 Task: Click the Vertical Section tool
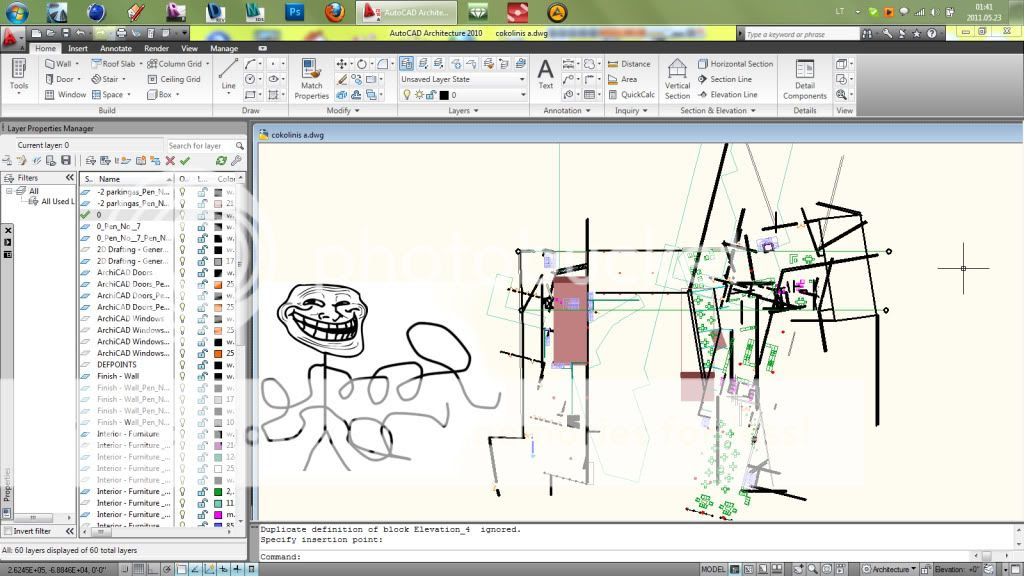tap(677, 78)
